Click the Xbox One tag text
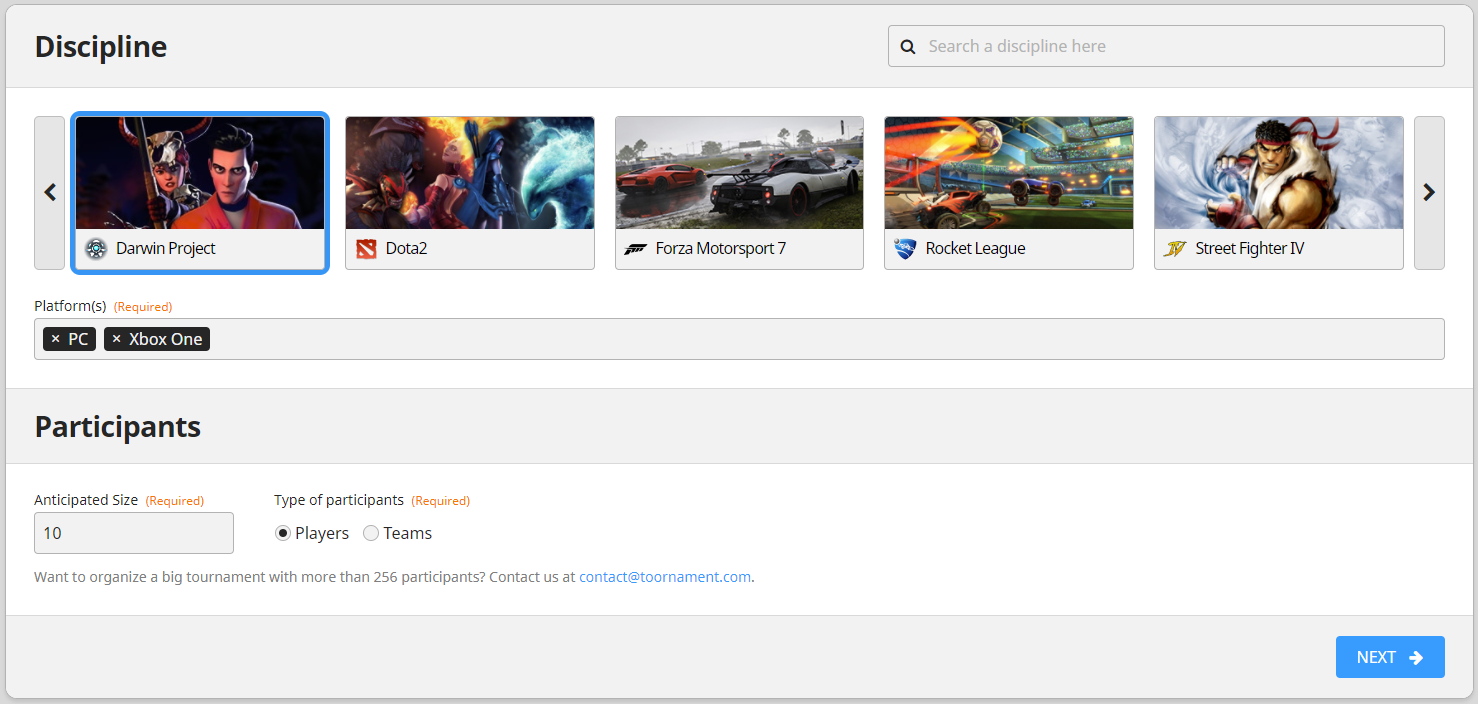The width and height of the screenshot is (1478, 704). point(166,339)
